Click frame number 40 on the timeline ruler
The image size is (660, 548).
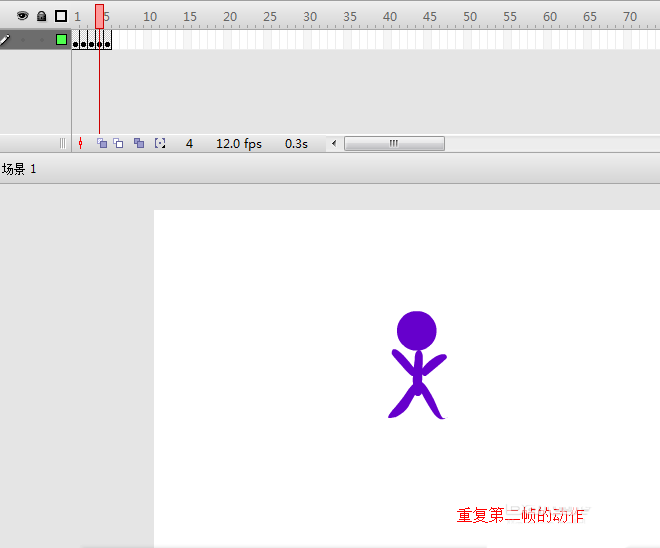click(390, 17)
